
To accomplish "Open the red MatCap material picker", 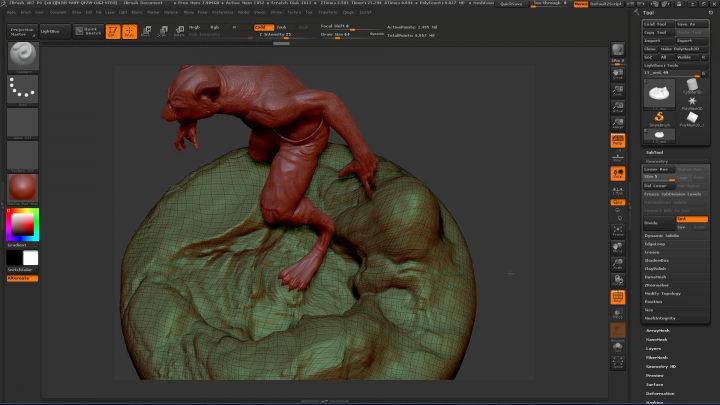I will tap(22, 189).
